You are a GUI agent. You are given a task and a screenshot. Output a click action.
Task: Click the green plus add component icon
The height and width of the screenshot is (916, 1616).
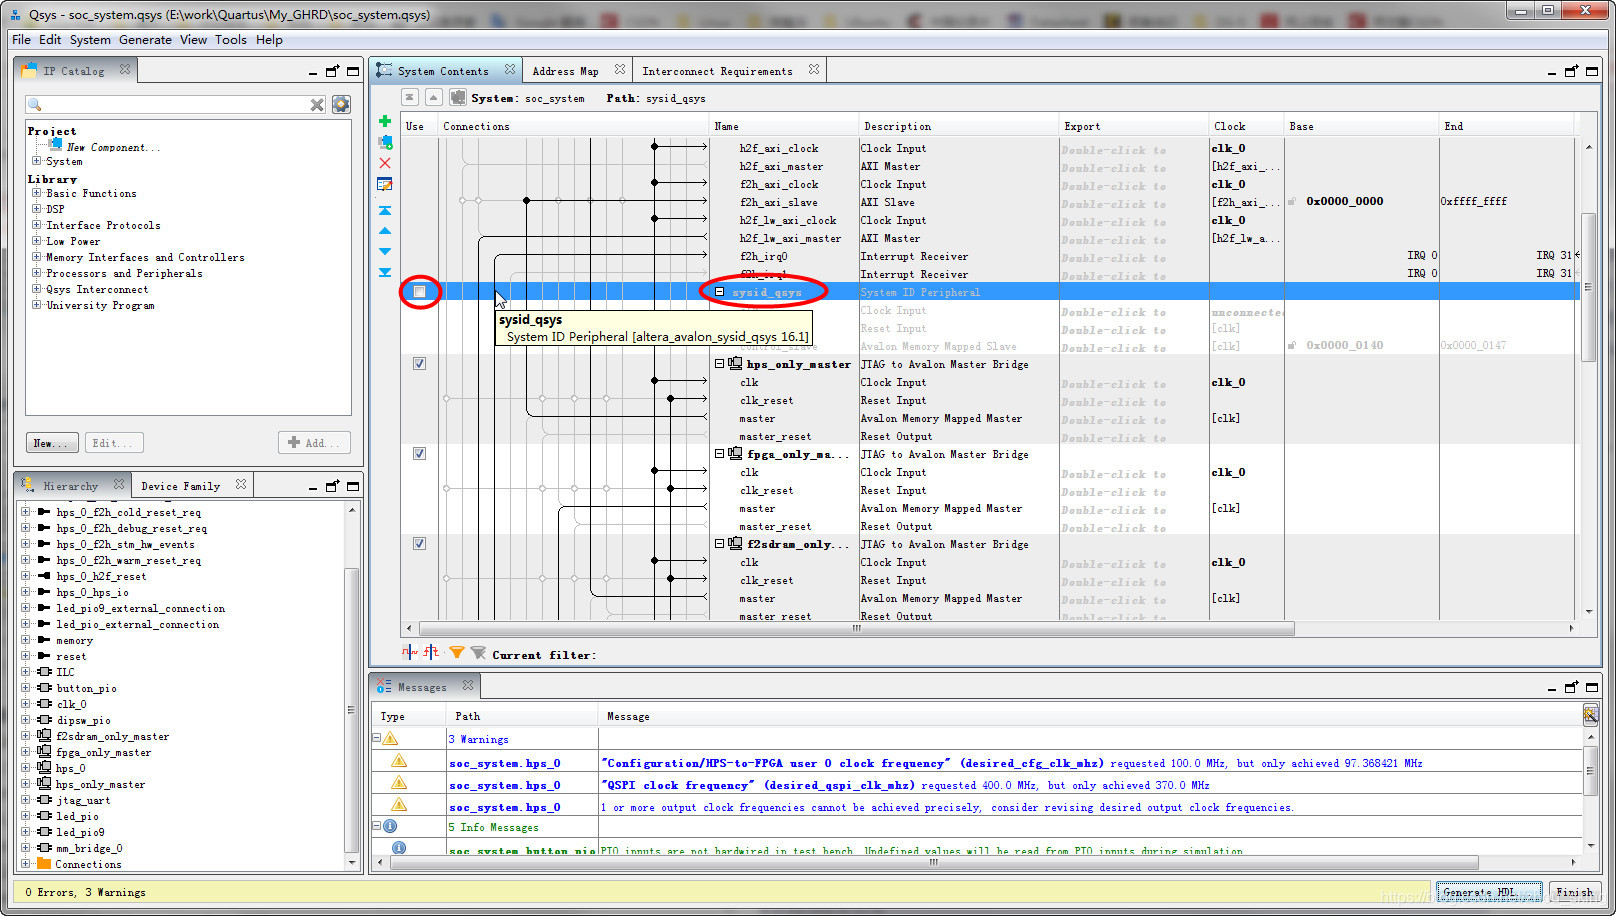tap(385, 121)
